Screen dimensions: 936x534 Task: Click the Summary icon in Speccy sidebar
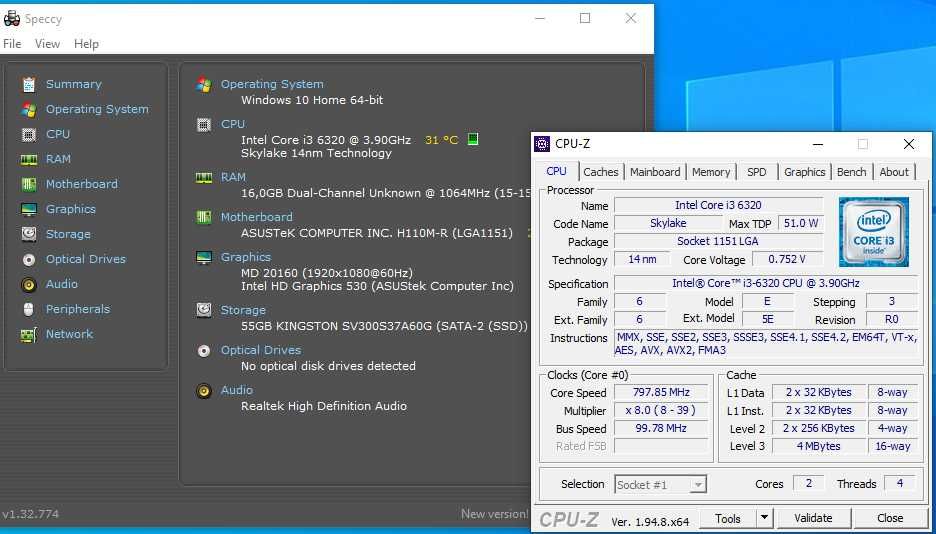coord(29,85)
